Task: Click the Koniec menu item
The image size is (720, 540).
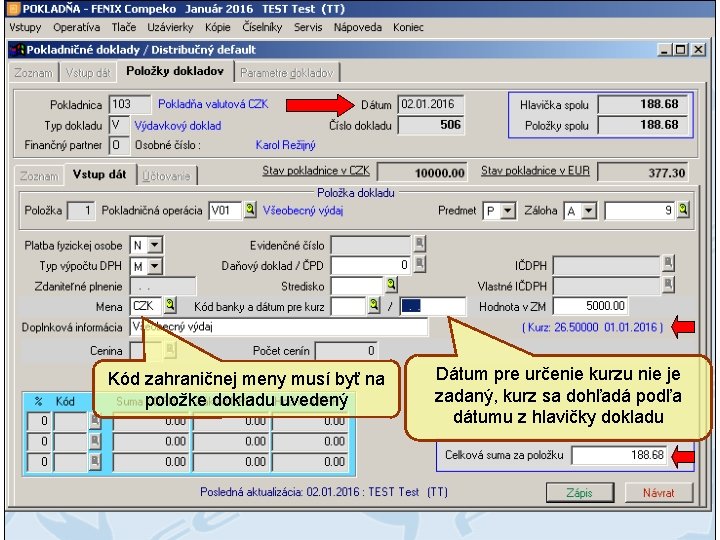Action: pos(408,28)
